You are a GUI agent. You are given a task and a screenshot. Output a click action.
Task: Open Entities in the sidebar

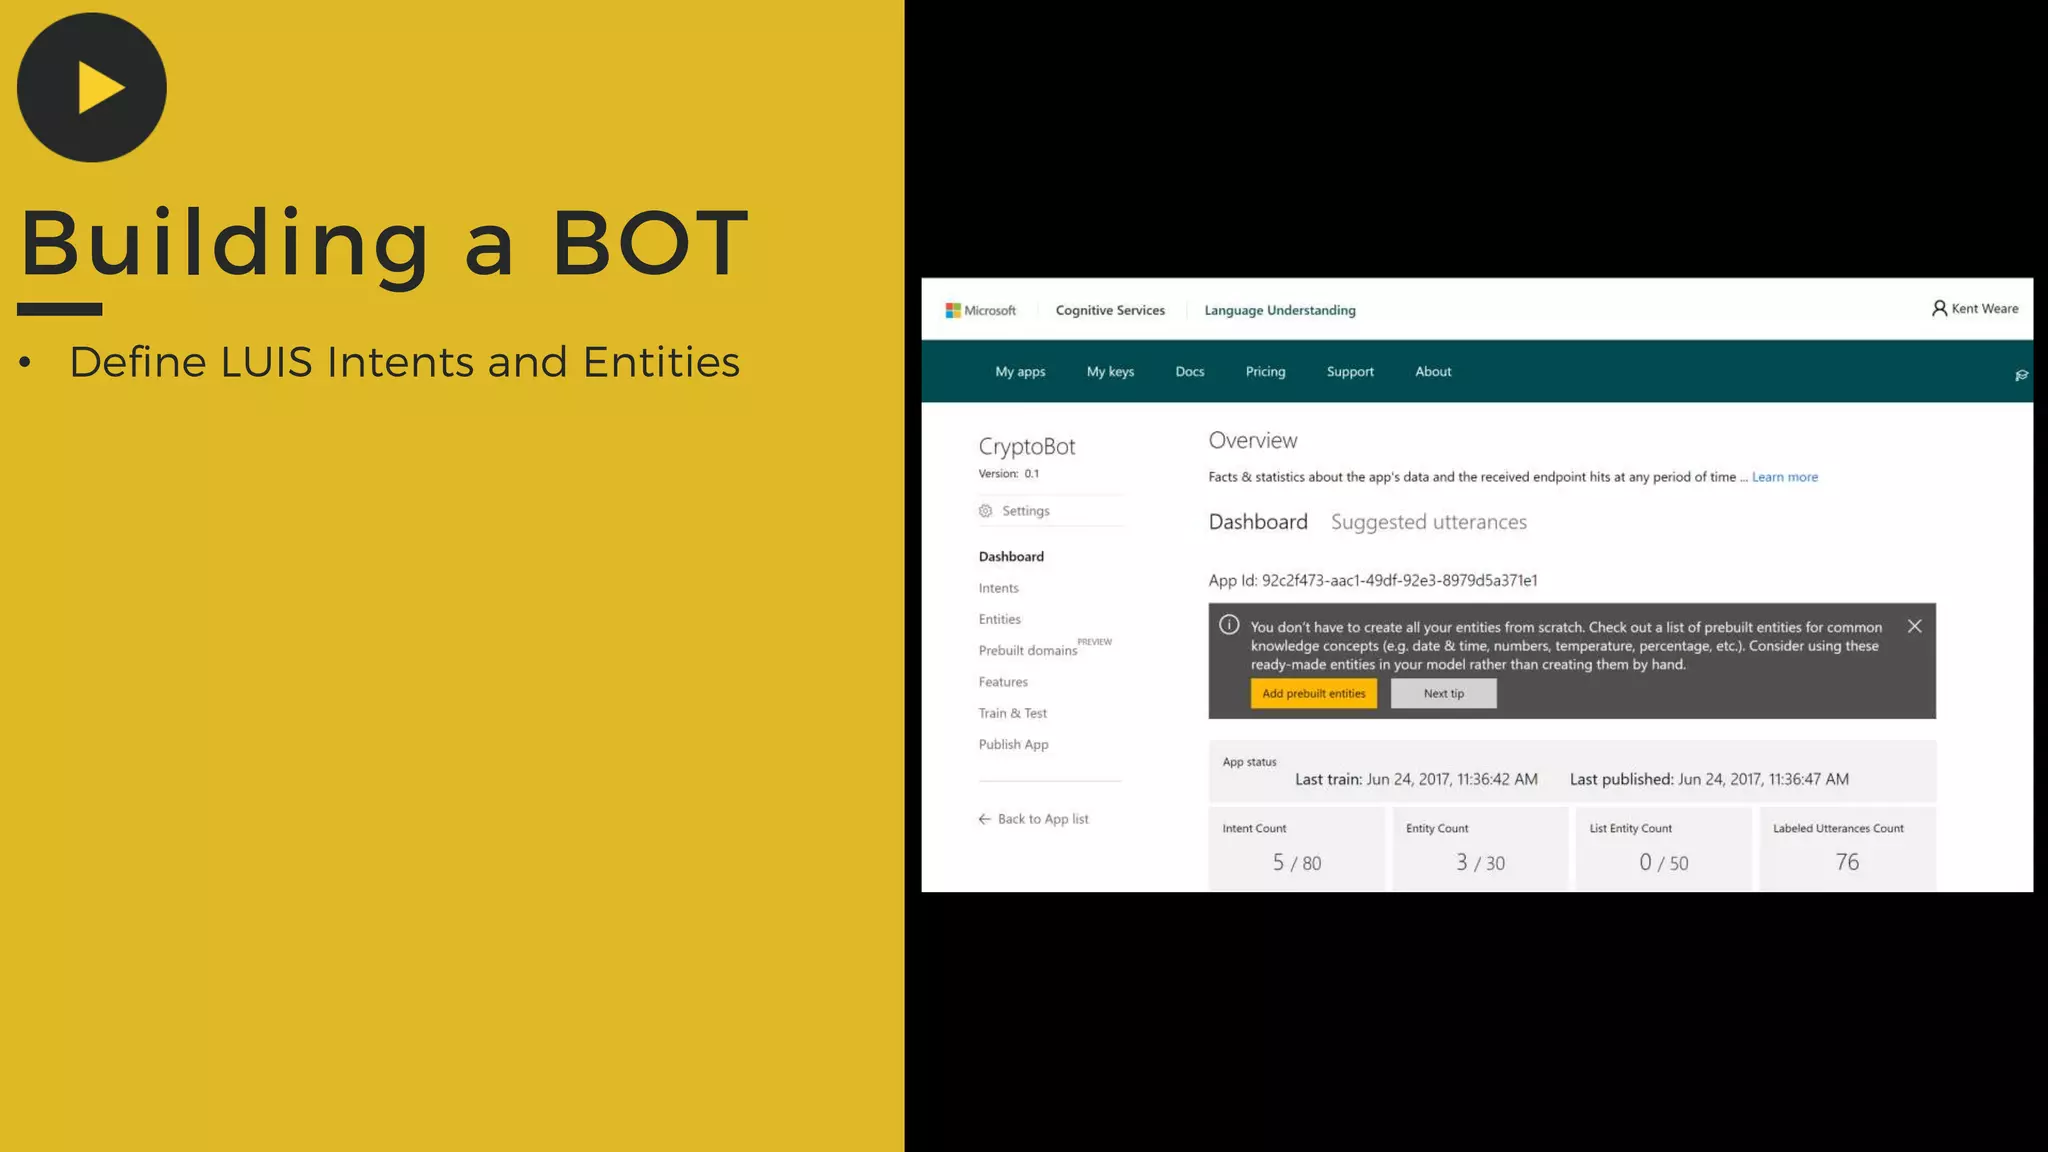pos(999,619)
